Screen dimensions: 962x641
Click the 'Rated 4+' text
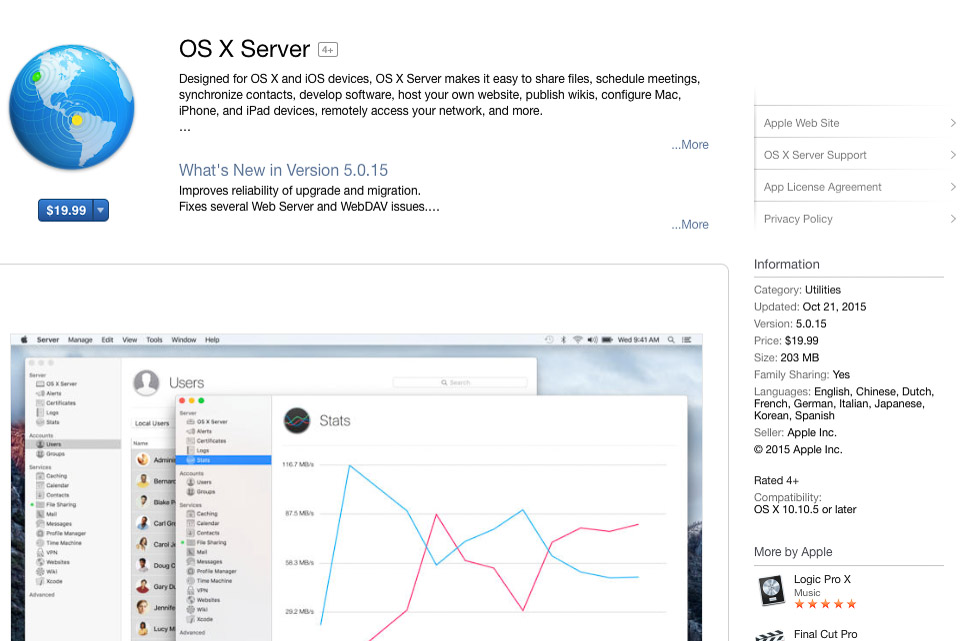click(776, 480)
